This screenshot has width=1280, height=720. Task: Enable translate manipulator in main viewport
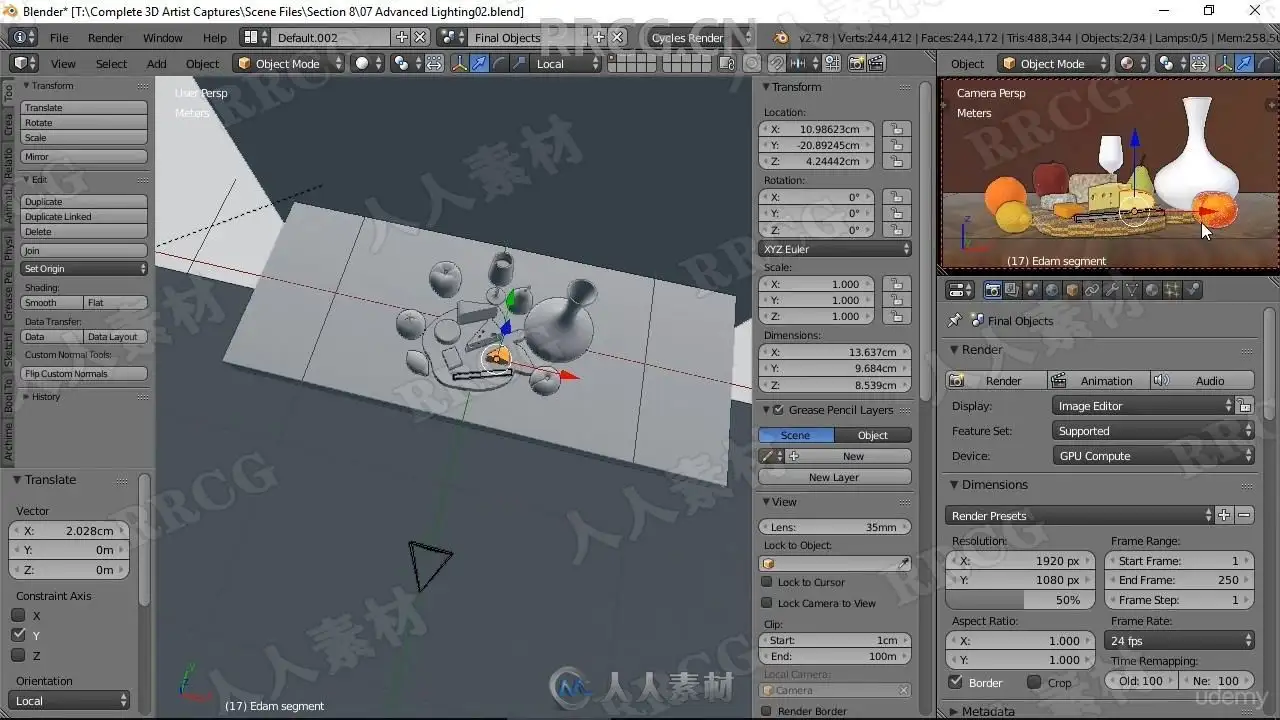(x=479, y=63)
